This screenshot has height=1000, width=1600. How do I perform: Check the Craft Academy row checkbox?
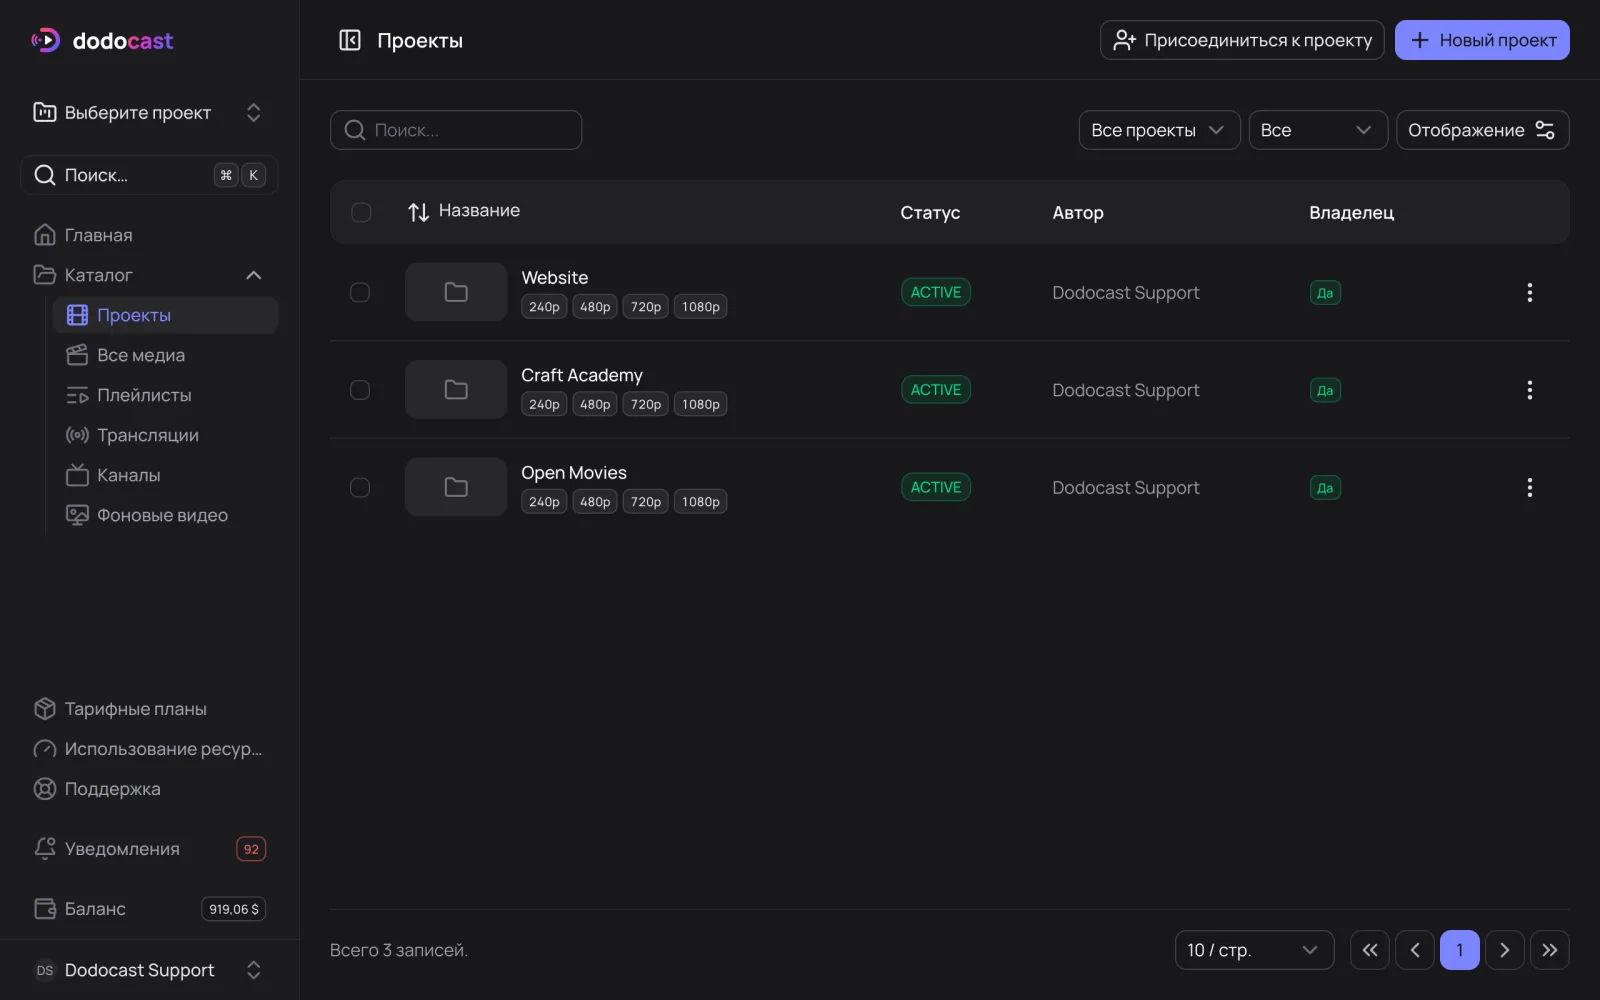[x=360, y=390]
